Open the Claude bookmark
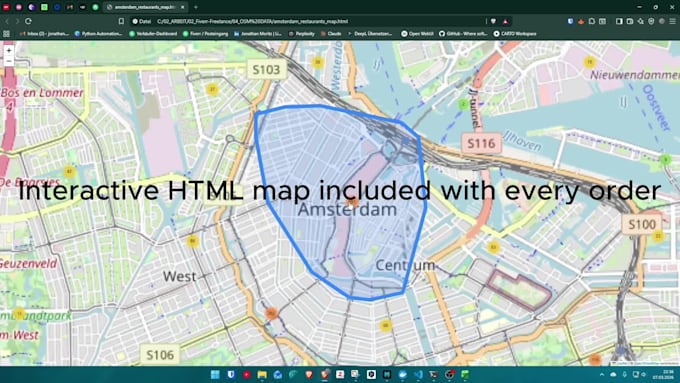Screen dimensions: 680x383 [331, 33]
